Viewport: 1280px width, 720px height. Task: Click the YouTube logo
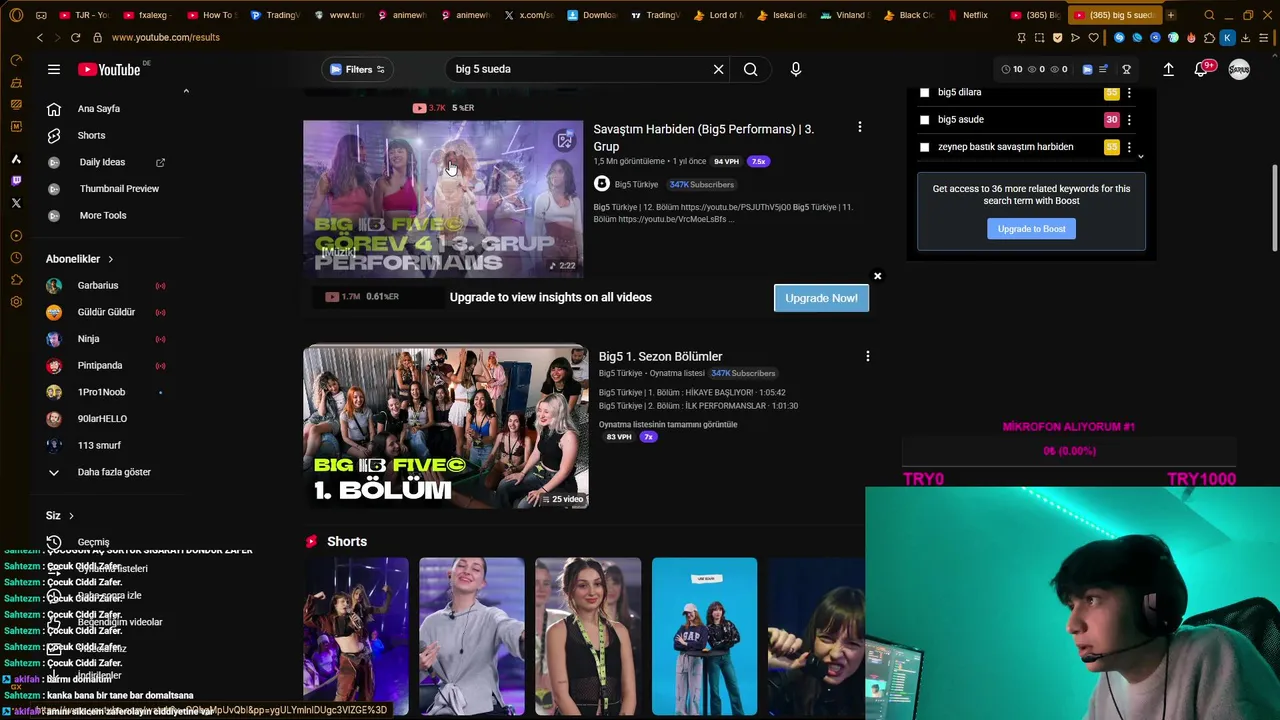(110, 69)
